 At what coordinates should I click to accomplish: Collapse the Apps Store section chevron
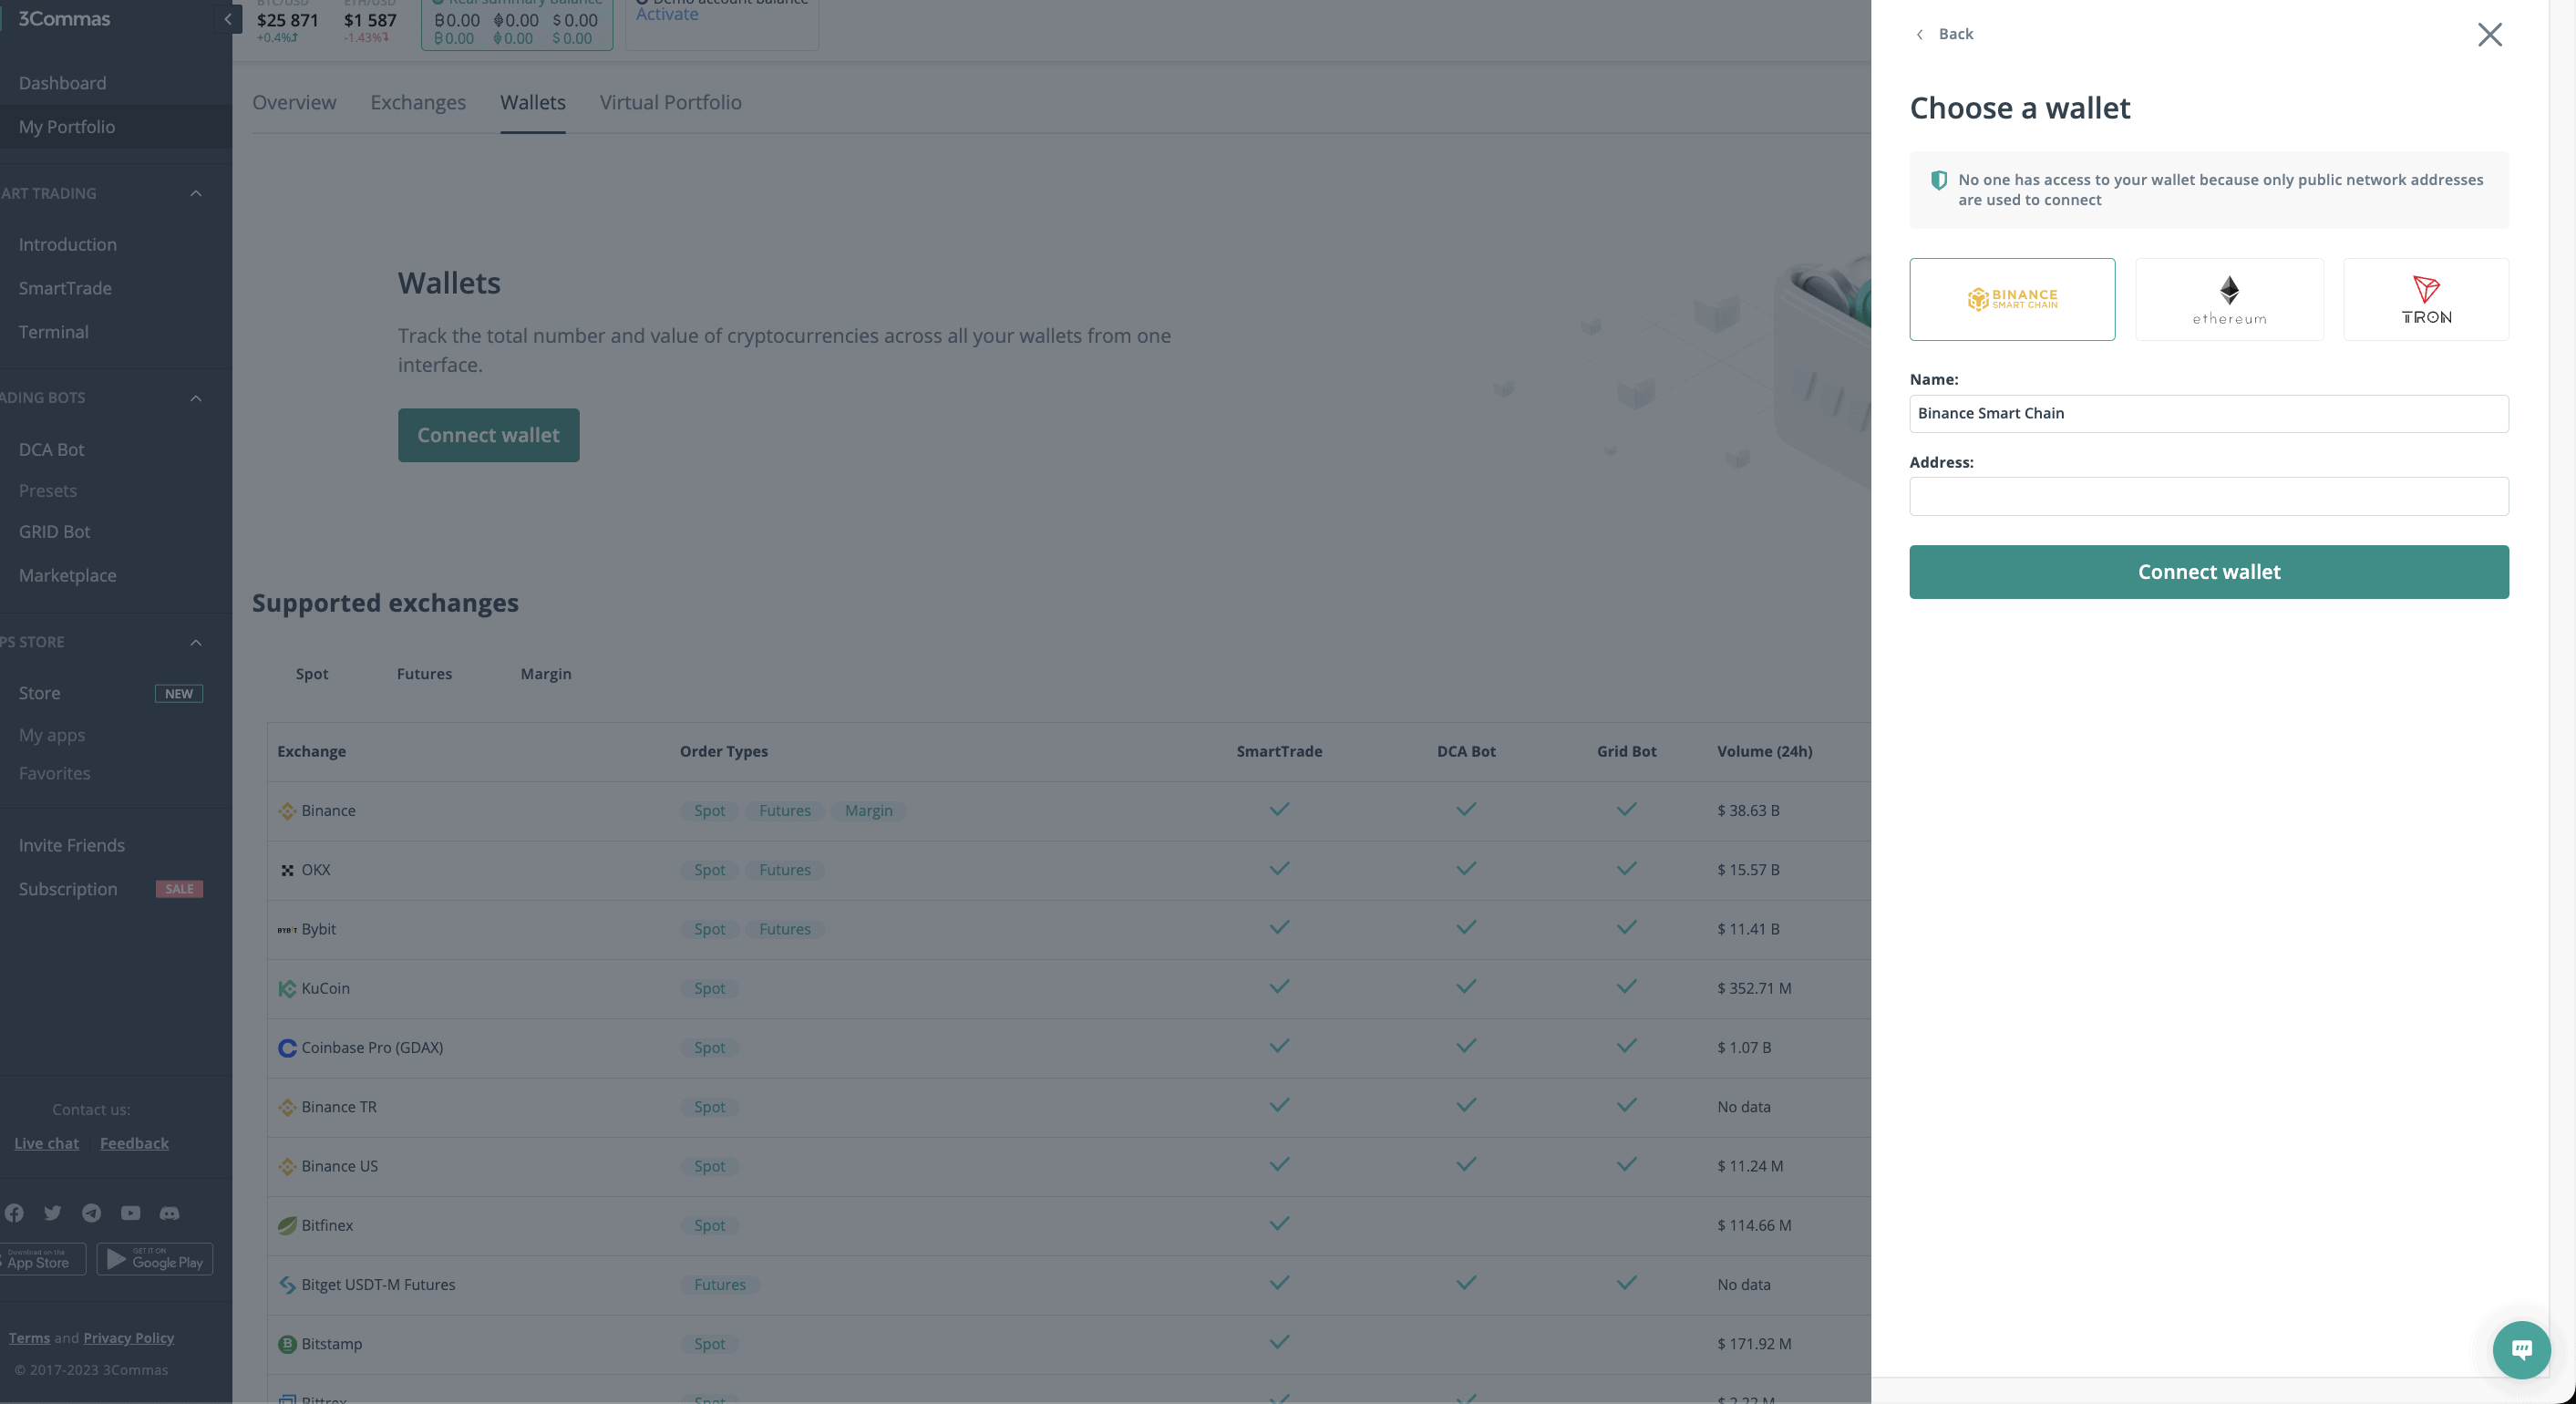196,642
